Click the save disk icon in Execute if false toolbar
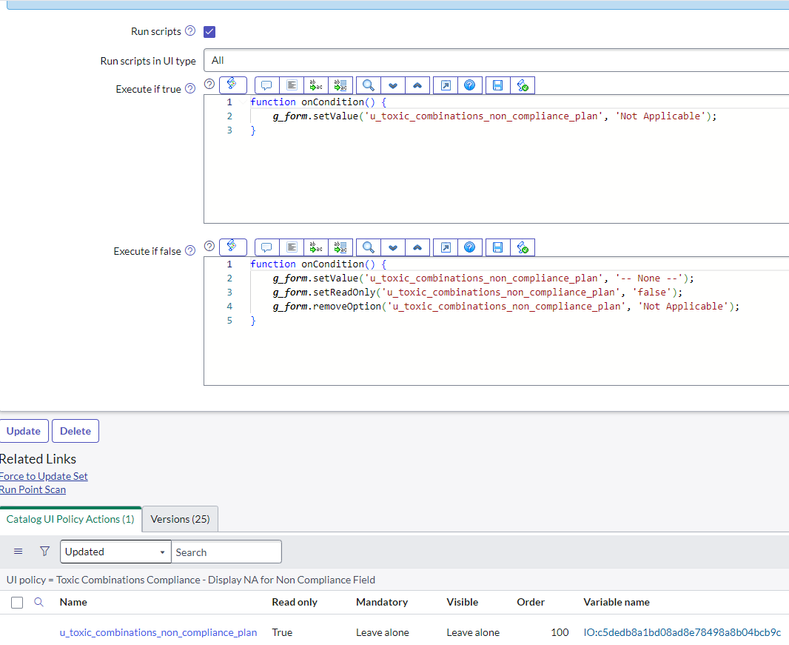Image resolution: width=789 pixels, height=645 pixels. point(498,248)
